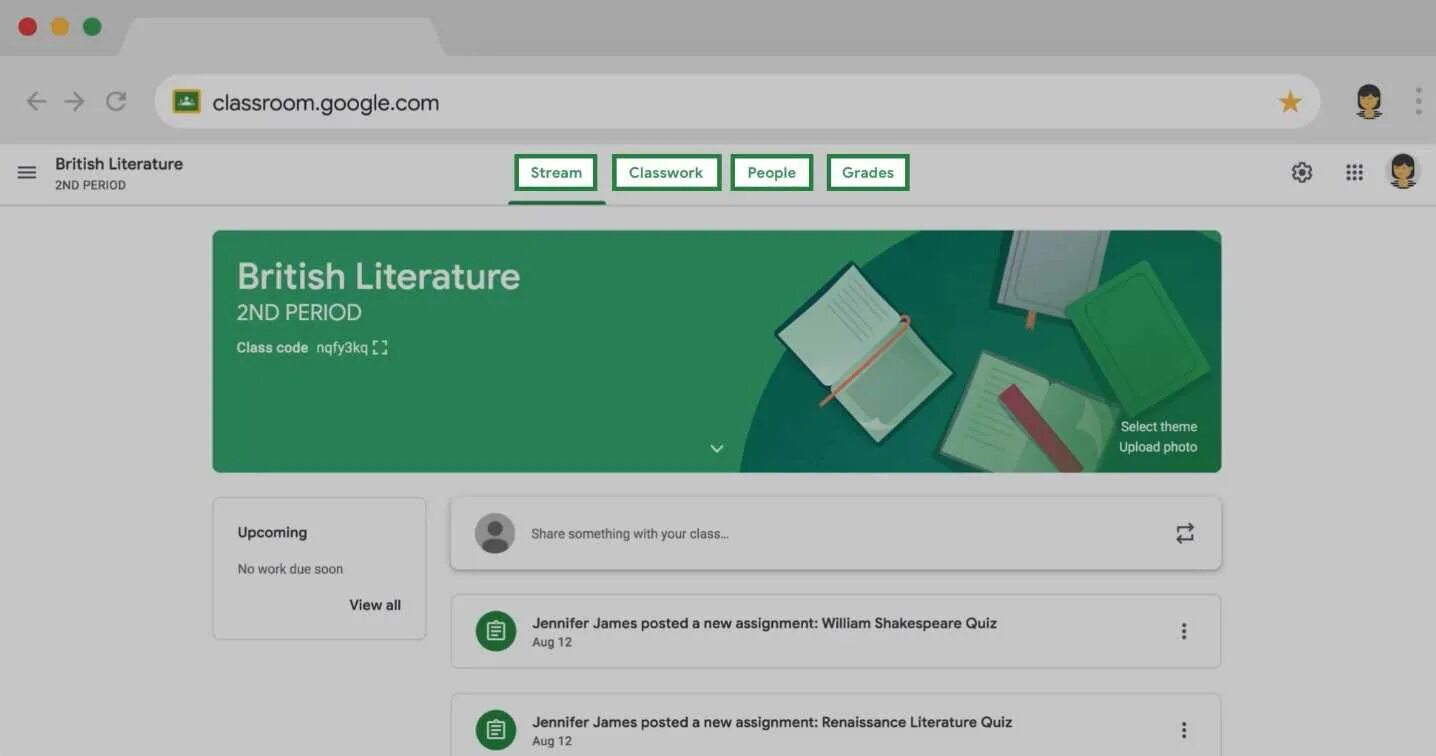Click View all upcoming work
Image resolution: width=1436 pixels, height=756 pixels.
[x=375, y=605]
